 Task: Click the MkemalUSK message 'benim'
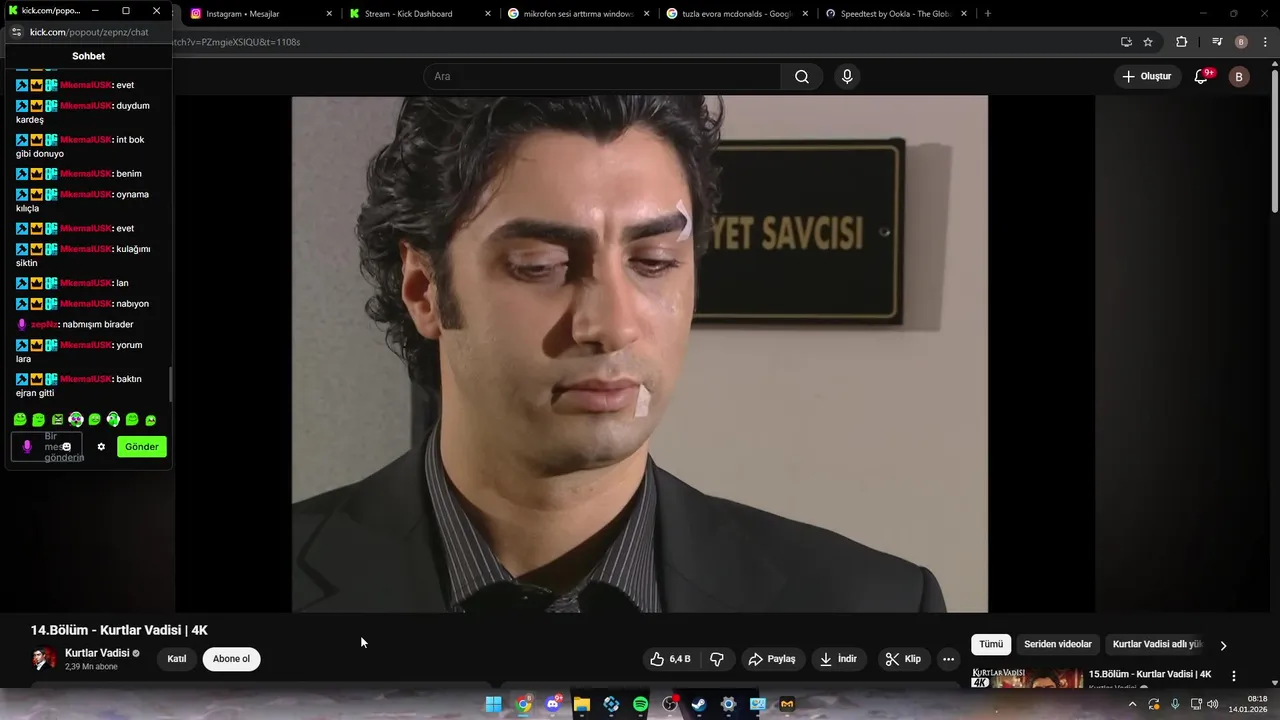click(x=129, y=174)
